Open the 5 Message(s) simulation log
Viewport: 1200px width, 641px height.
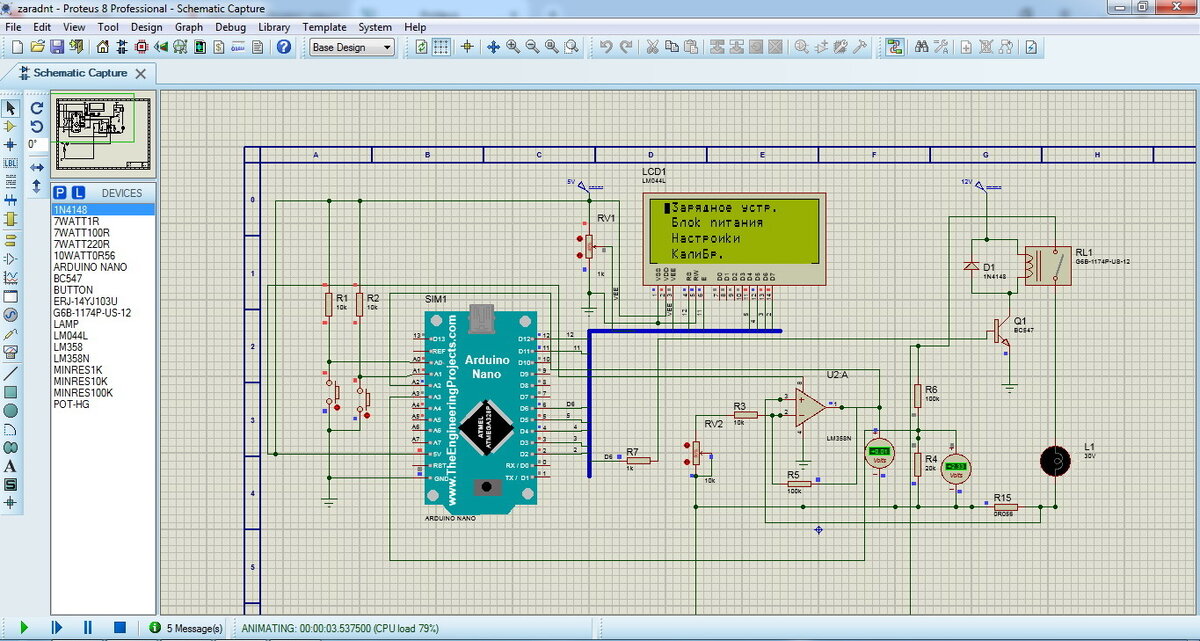[186, 628]
